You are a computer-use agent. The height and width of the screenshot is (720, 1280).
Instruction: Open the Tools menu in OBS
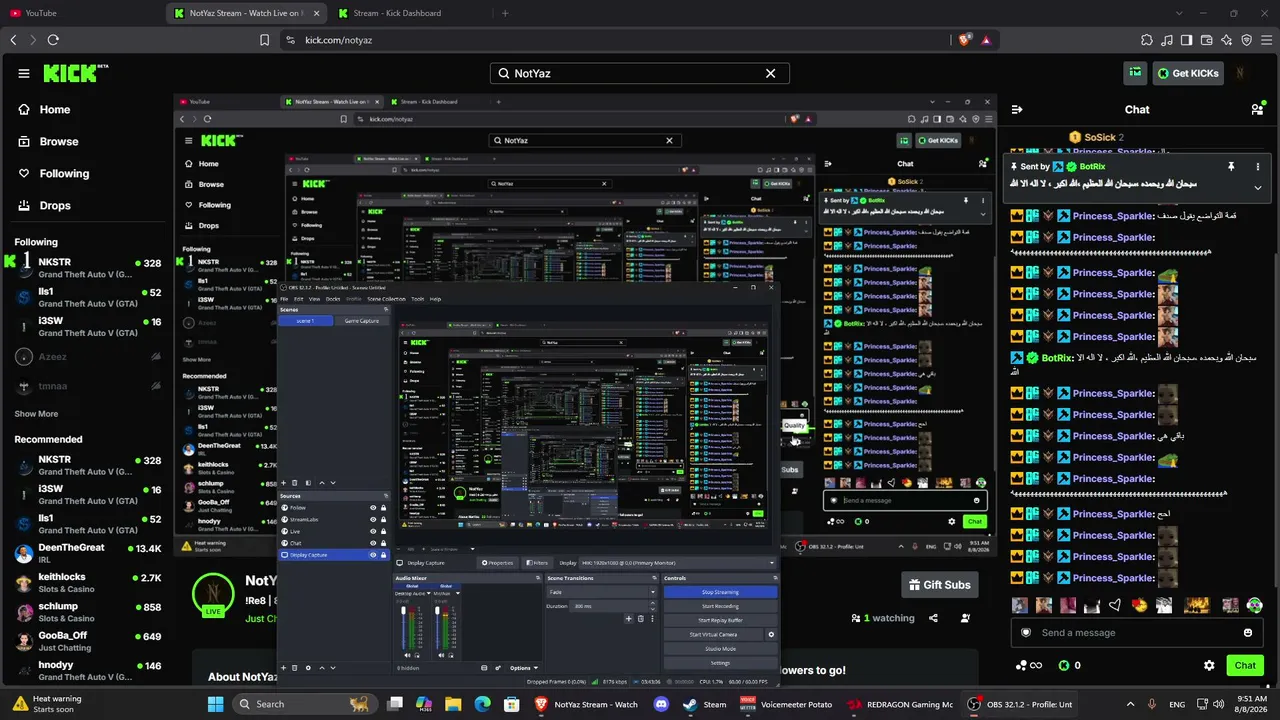pyautogui.click(x=418, y=299)
